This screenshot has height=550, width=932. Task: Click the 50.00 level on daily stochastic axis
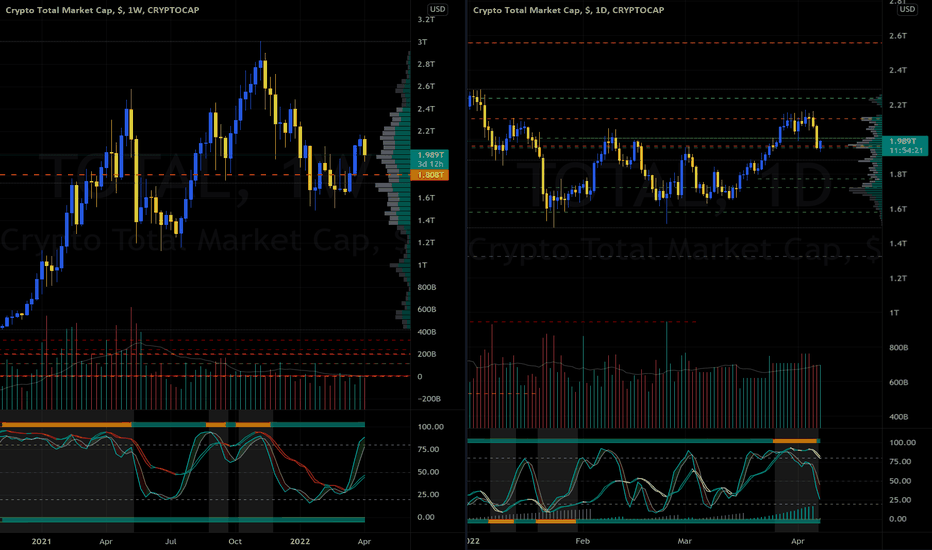pos(900,481)
